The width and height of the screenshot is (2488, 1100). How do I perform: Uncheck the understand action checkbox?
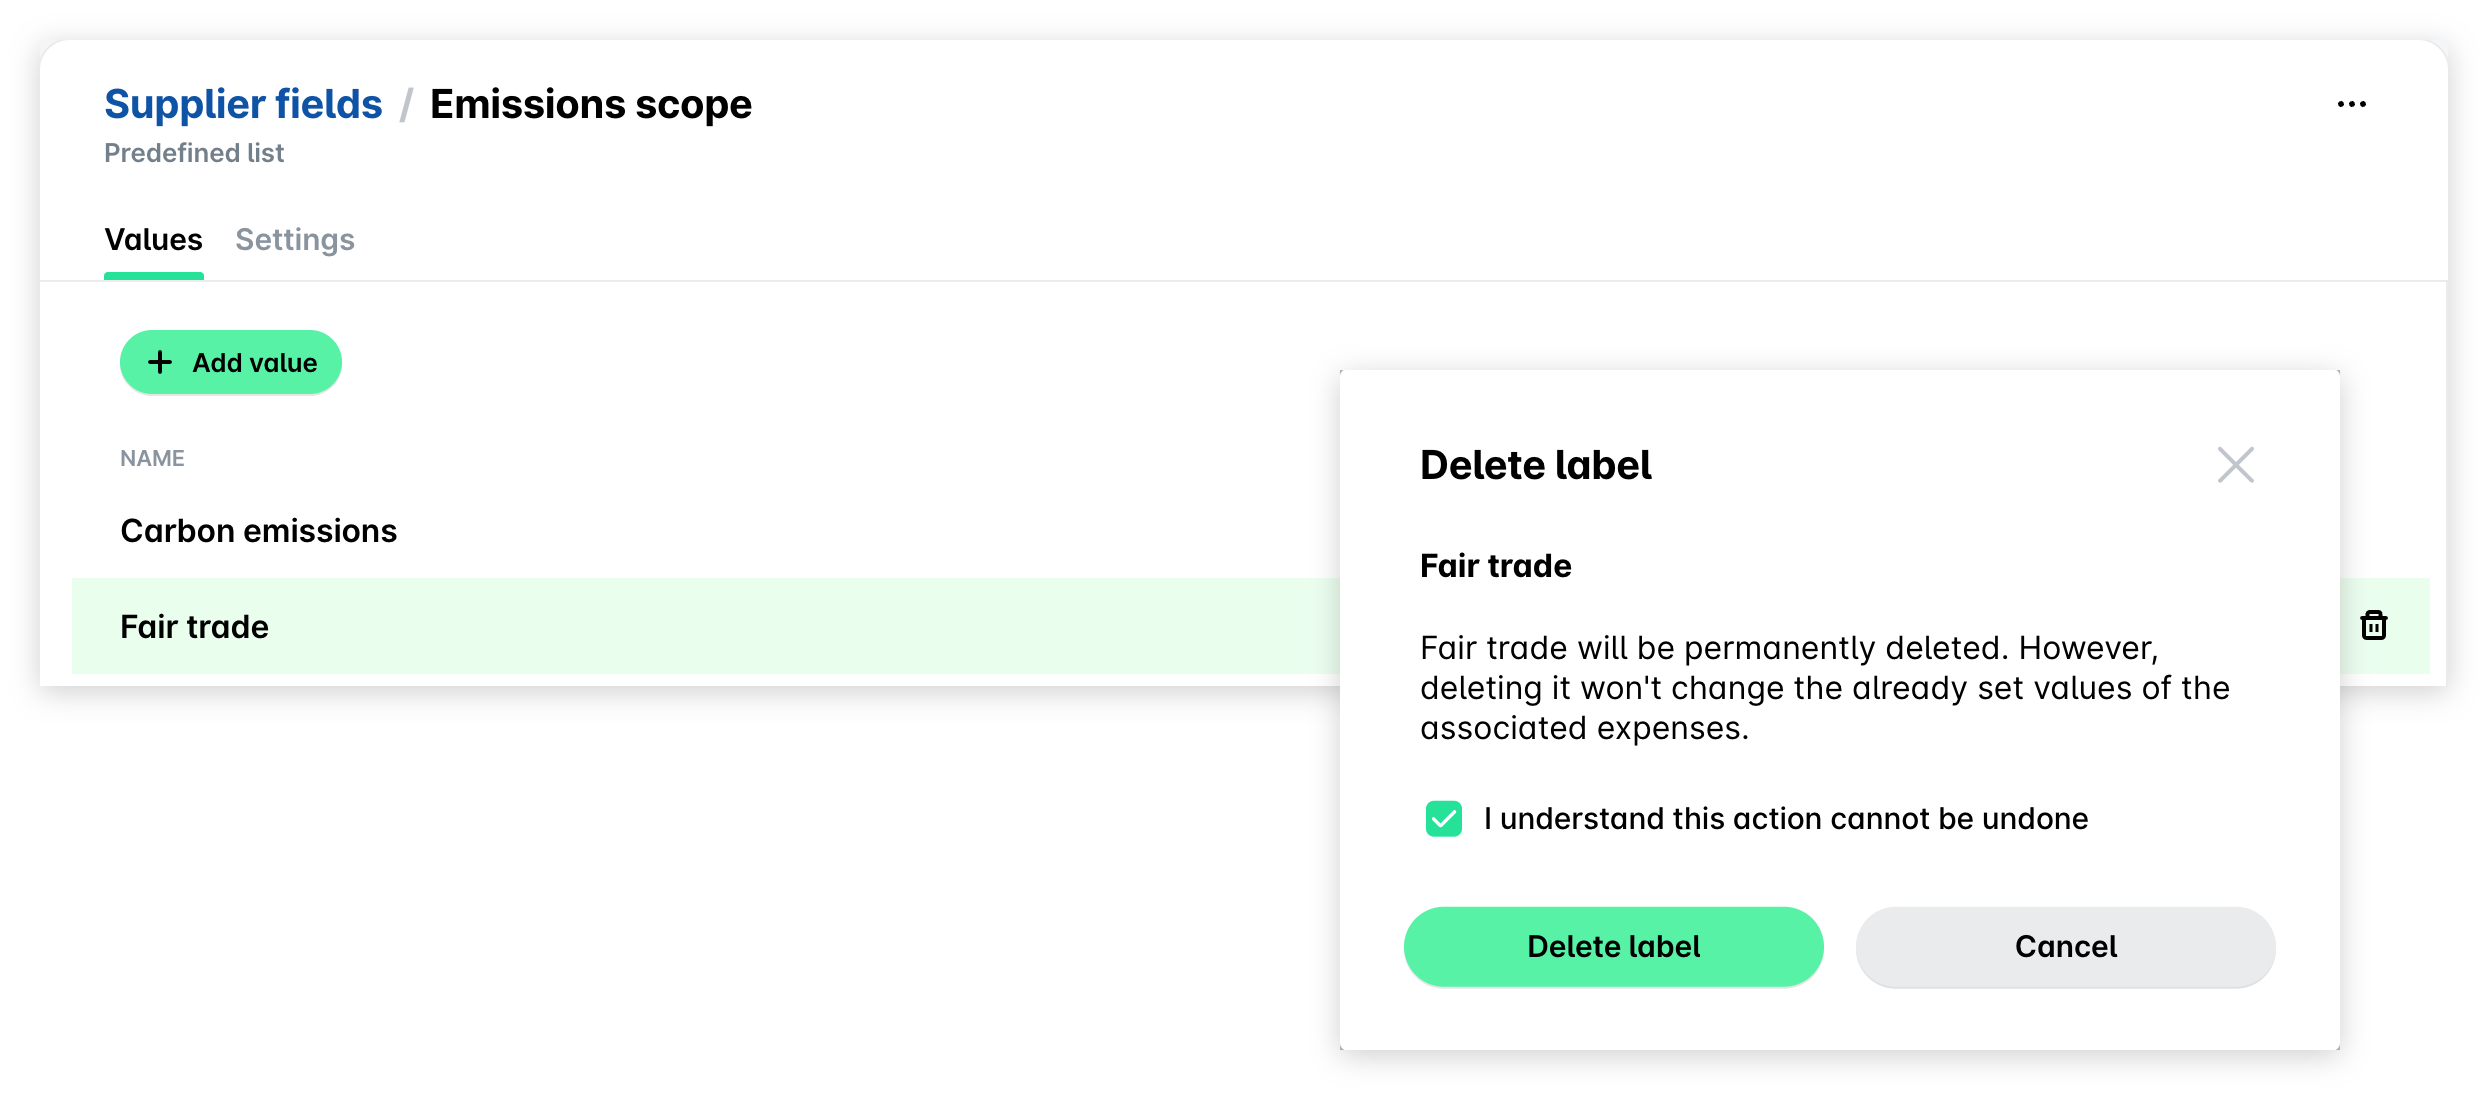click(1443, 818)
